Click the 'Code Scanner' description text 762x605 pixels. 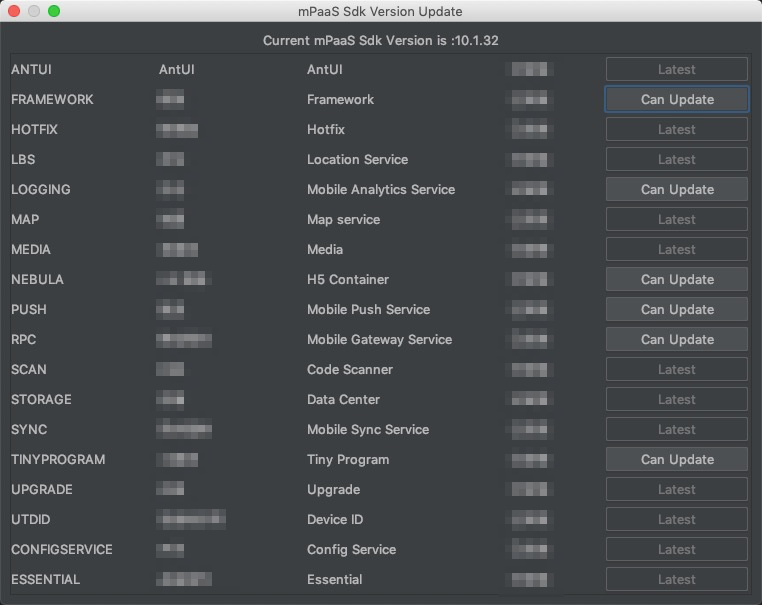[x=350, y=369]
